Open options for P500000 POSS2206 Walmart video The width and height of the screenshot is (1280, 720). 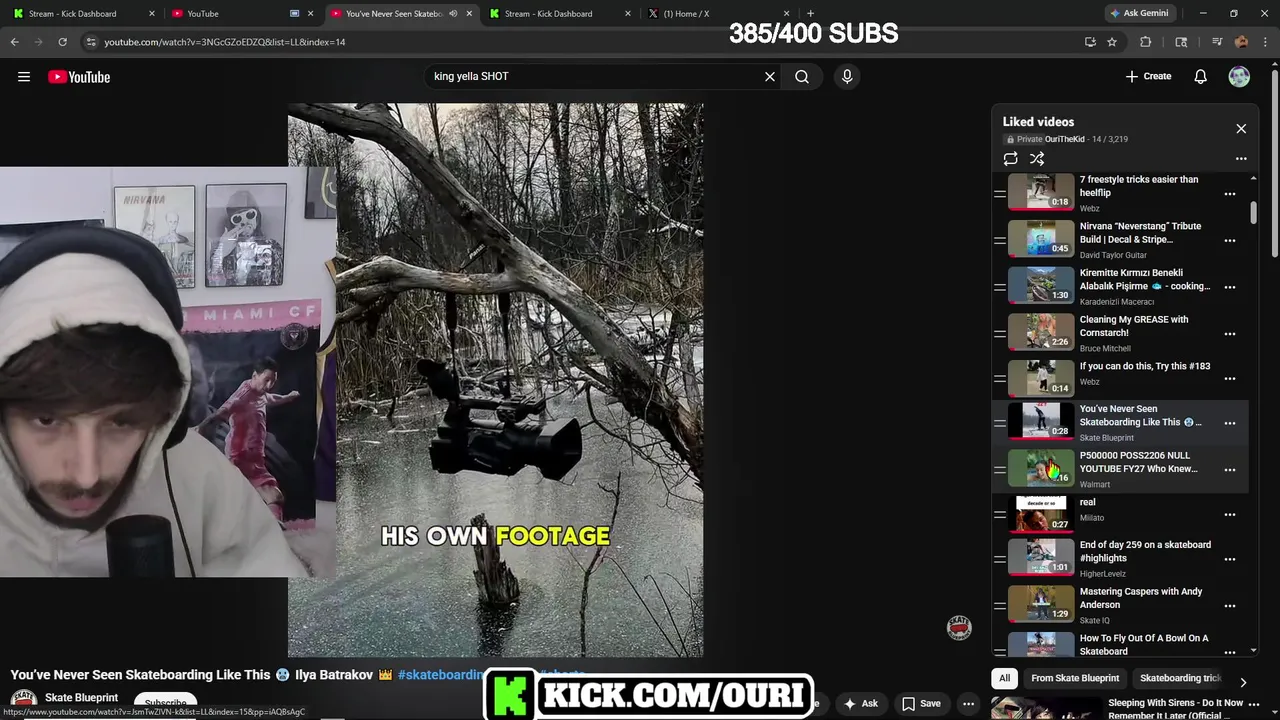1230,469
